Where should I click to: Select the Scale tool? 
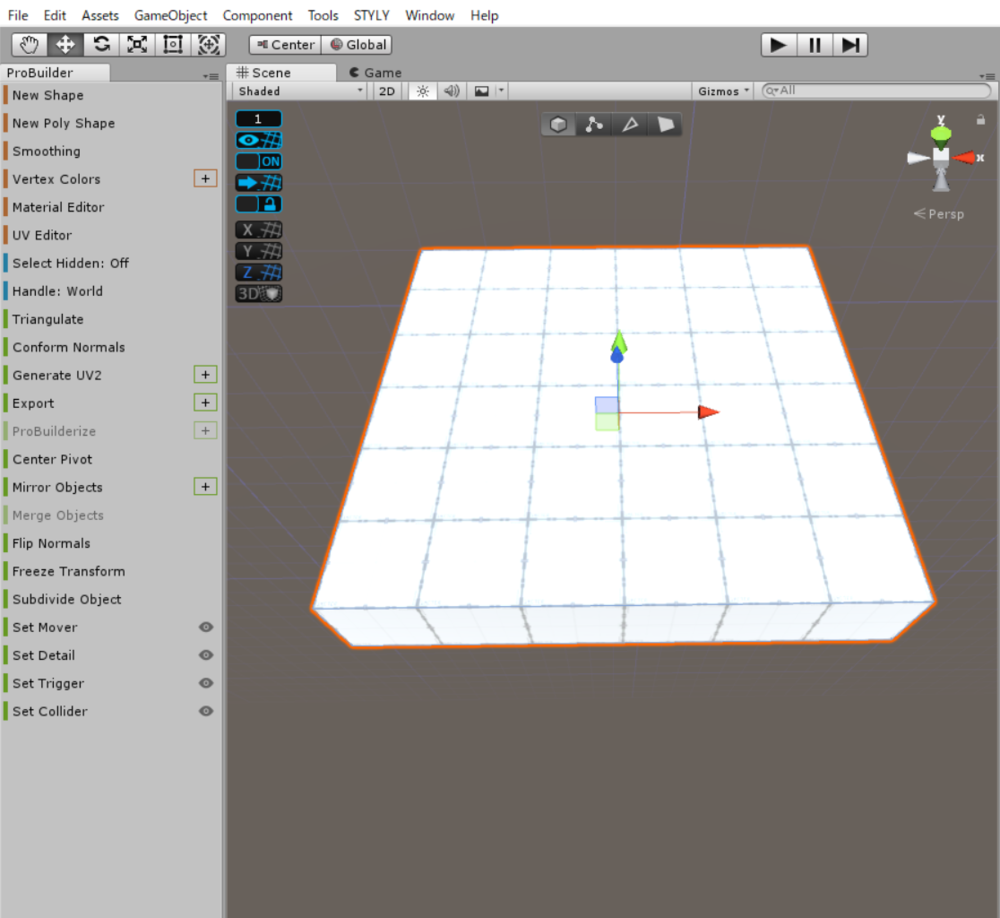(136, 44)
